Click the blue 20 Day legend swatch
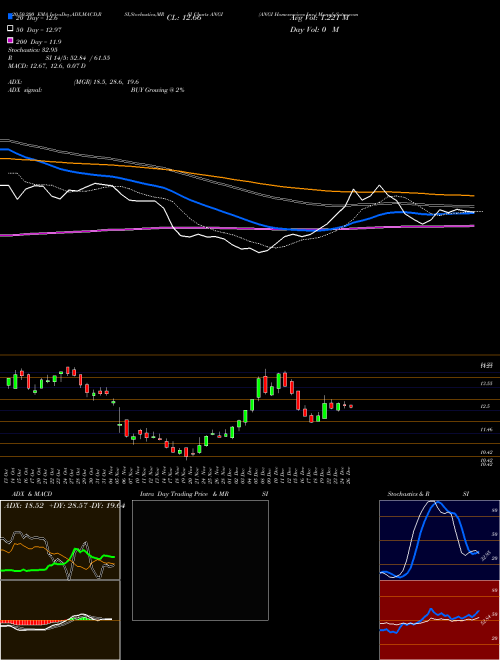The image size is (500, 660). point(10,17)
